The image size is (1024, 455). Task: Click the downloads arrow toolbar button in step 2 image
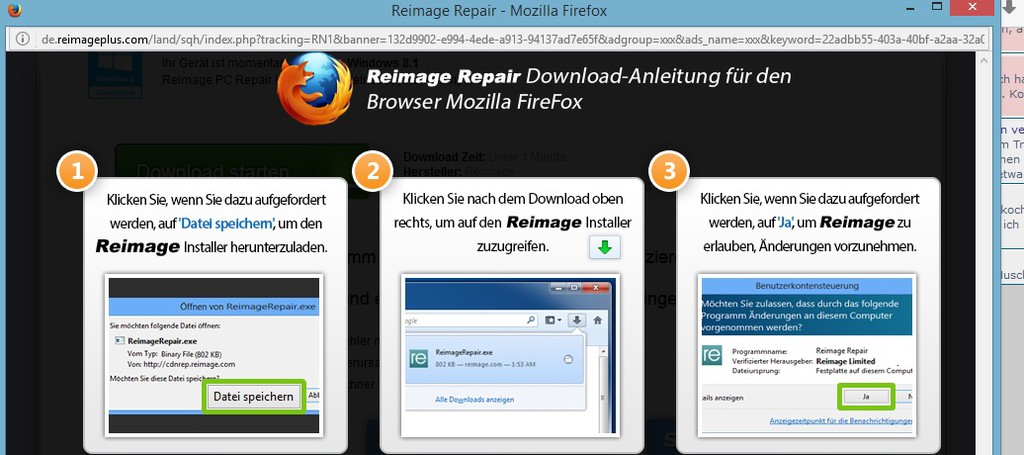[577, 321]
